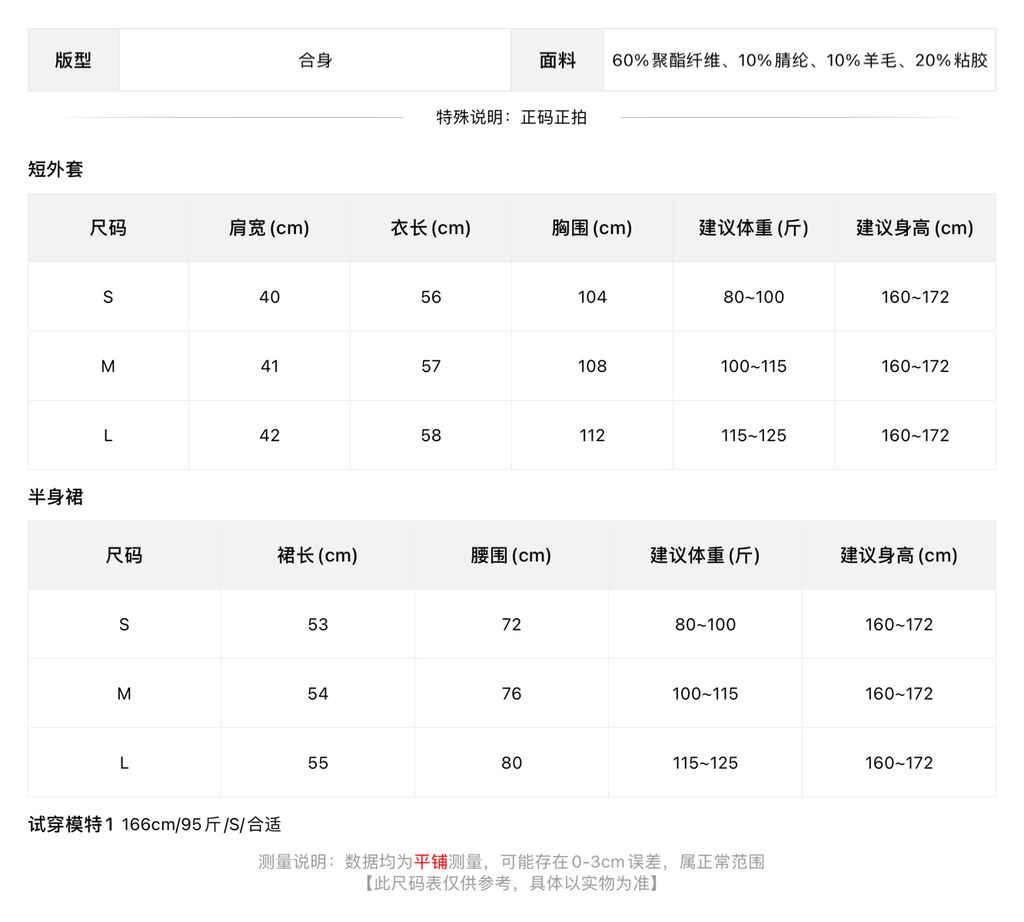1024x922 pixels.
Task: Select shoulder width value 42
Action: [269, 436]
